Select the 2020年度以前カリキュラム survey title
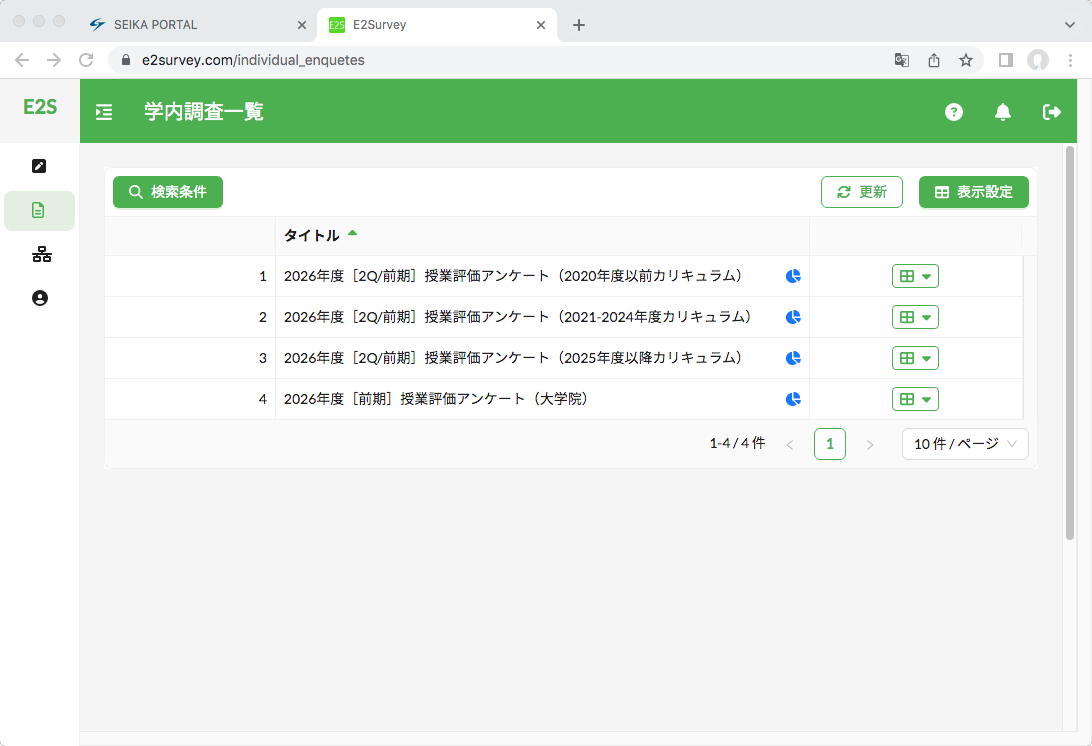 (513, 276)
